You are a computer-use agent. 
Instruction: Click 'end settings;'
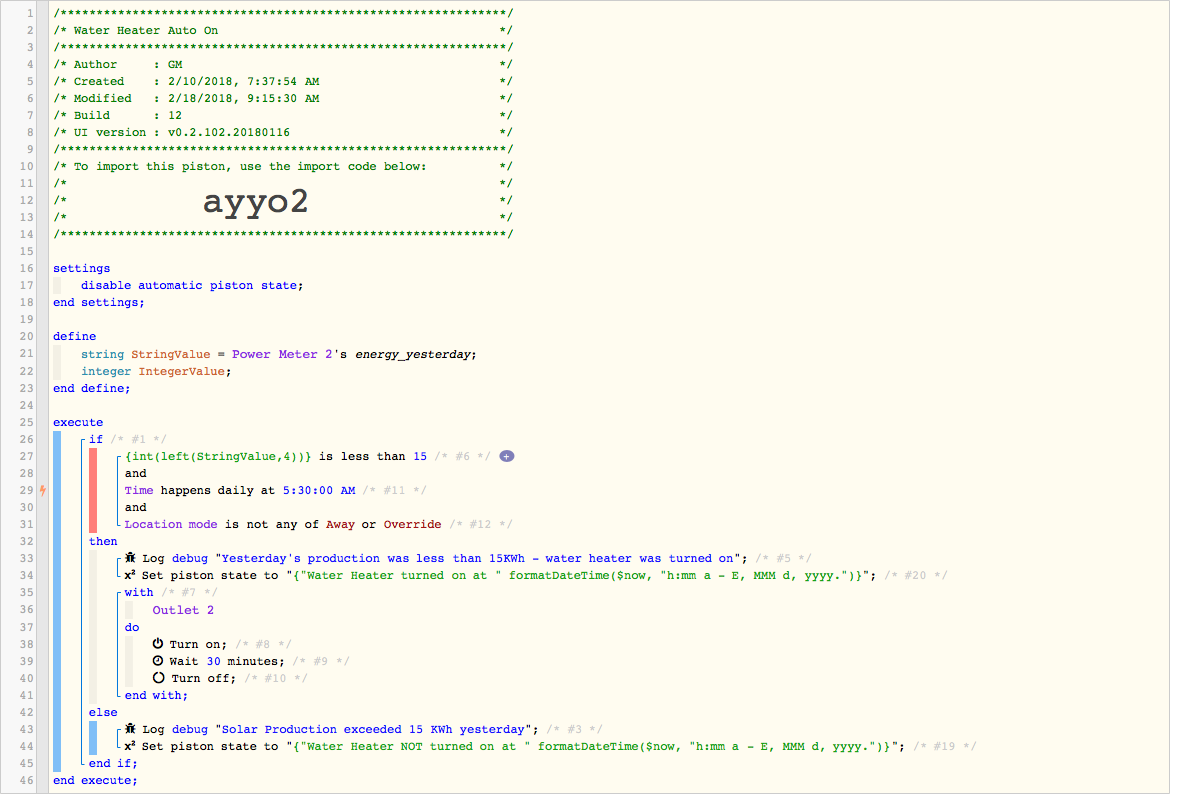[98, 303]
